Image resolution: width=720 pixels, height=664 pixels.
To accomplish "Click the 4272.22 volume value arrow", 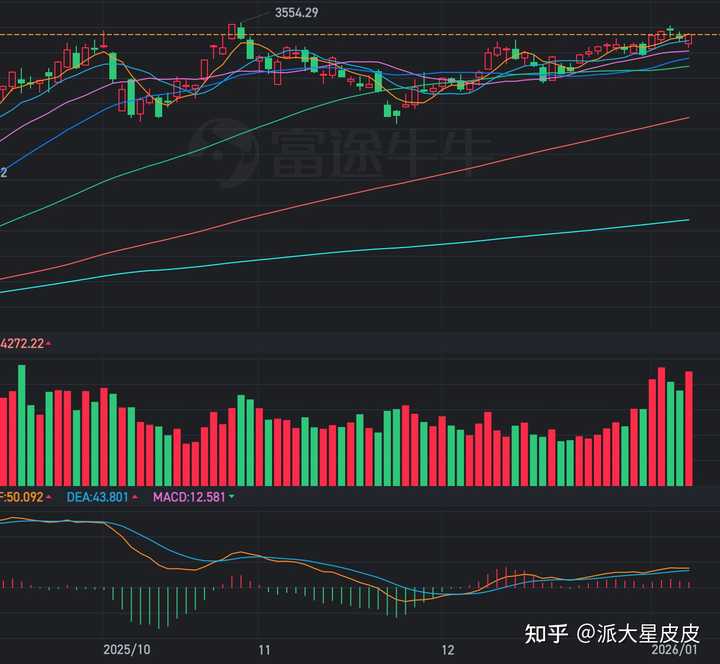I will [x=50, y=344].
